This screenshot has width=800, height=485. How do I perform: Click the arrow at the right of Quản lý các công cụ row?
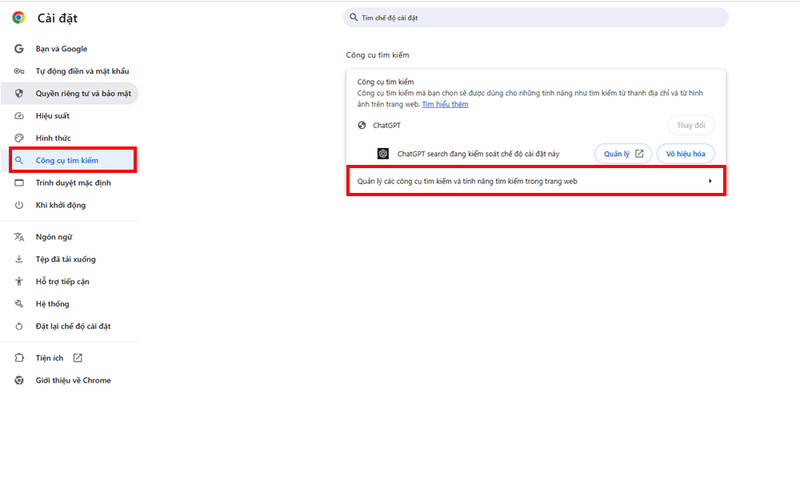pyautogui.click(x=710, y=181)
